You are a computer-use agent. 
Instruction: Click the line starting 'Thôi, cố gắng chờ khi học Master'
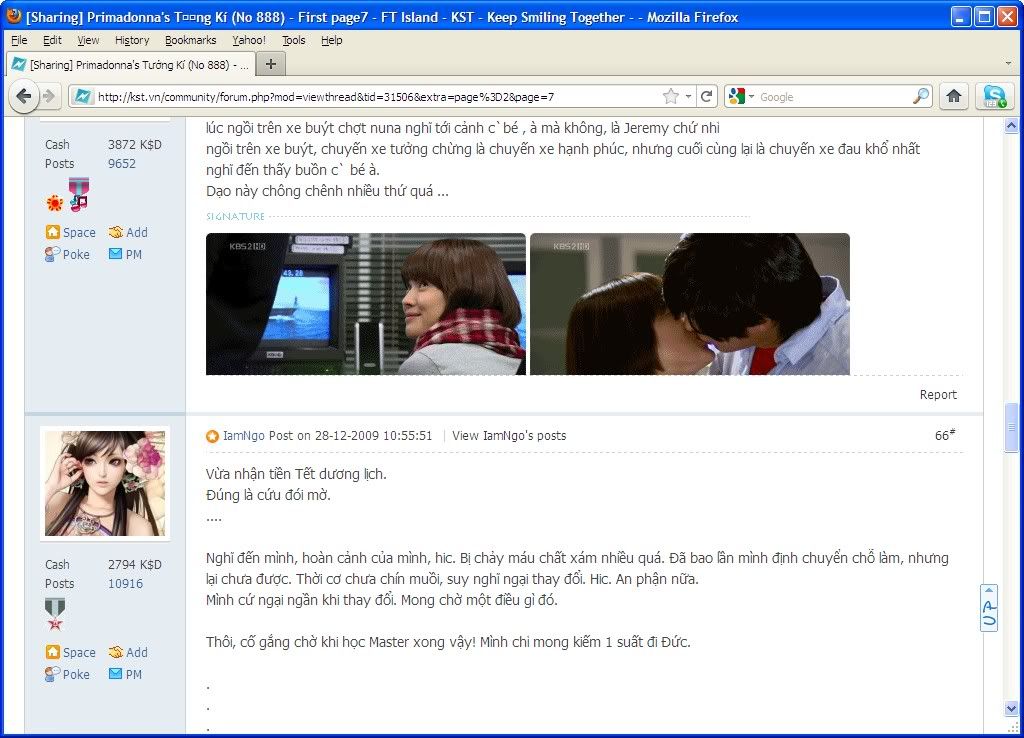click(x=448, y=642)
